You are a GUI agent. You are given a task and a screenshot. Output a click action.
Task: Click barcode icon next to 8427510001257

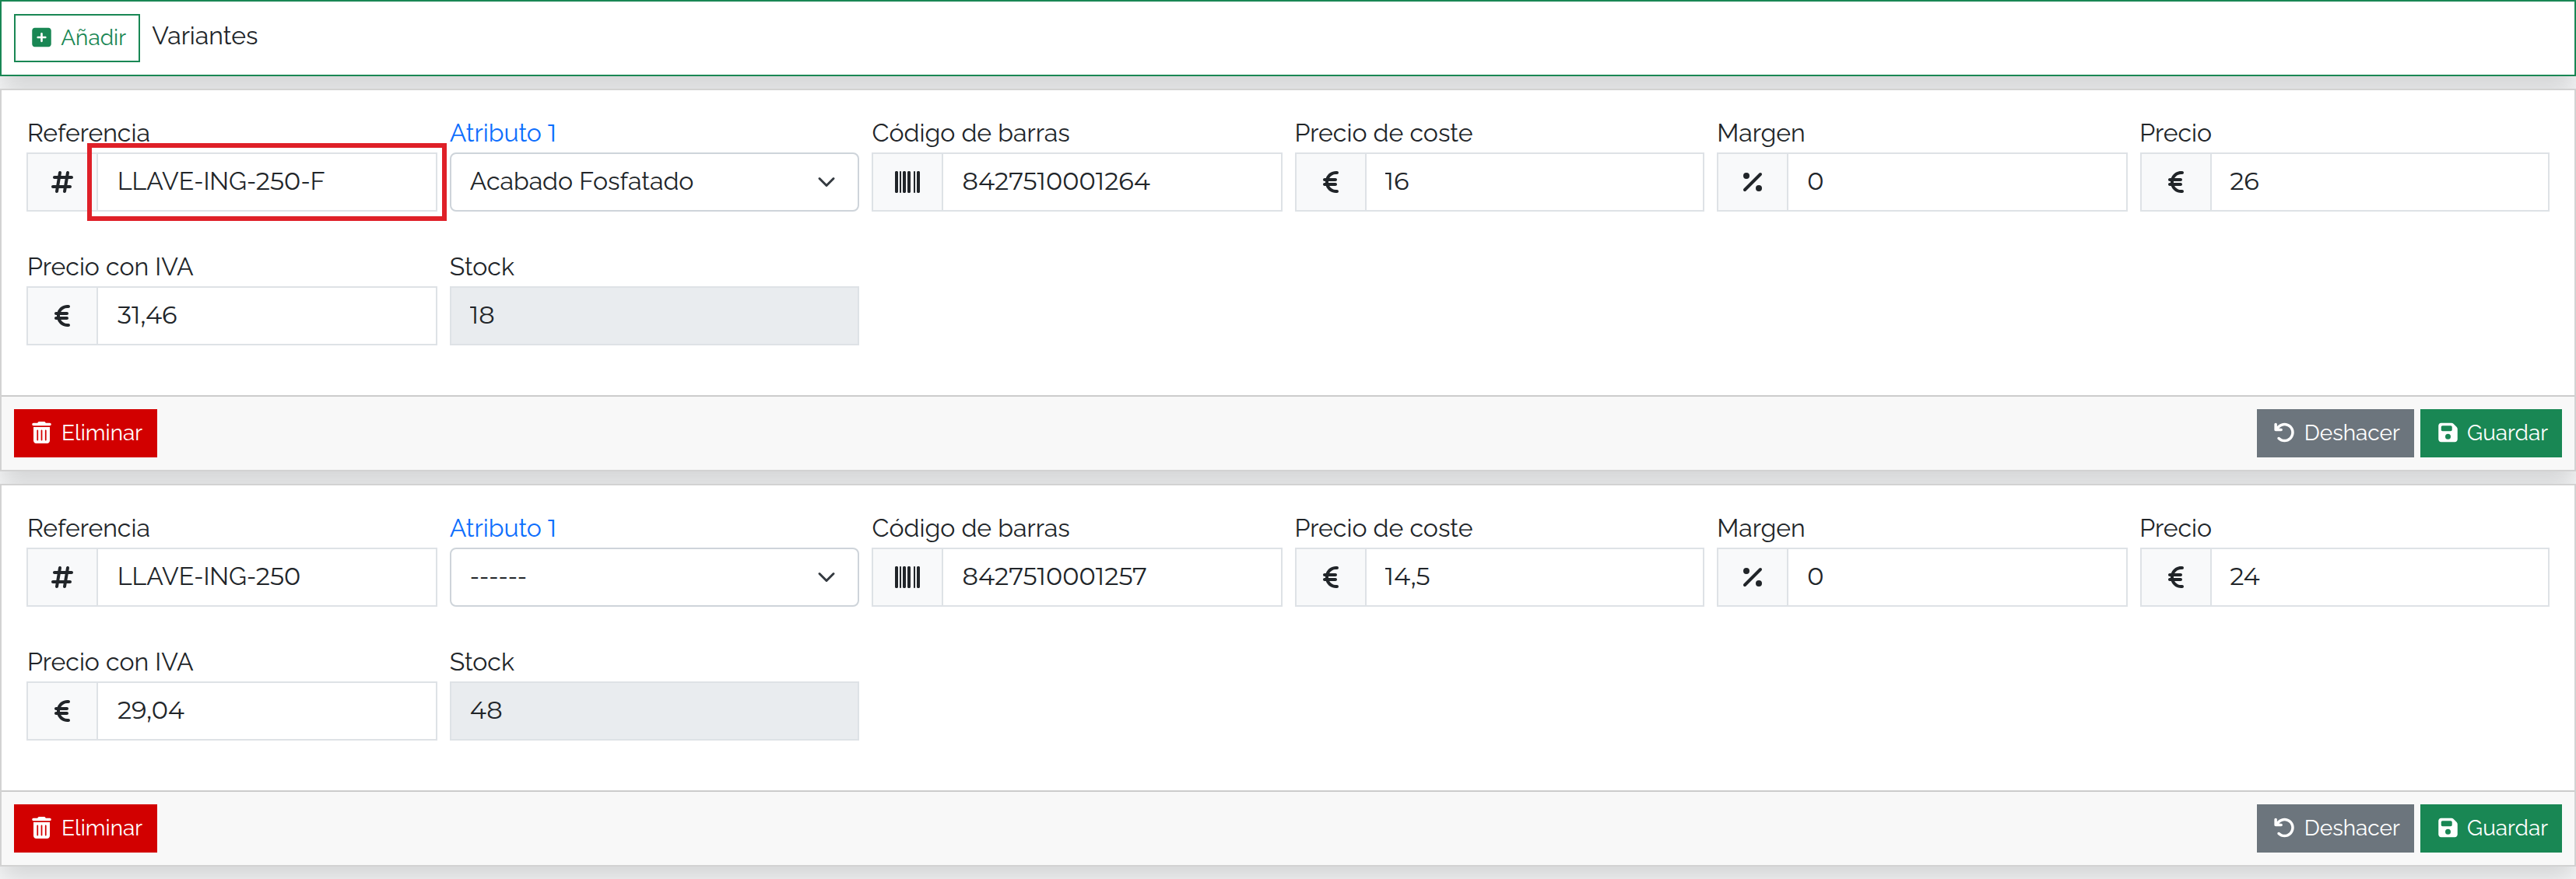coord(907,577)
